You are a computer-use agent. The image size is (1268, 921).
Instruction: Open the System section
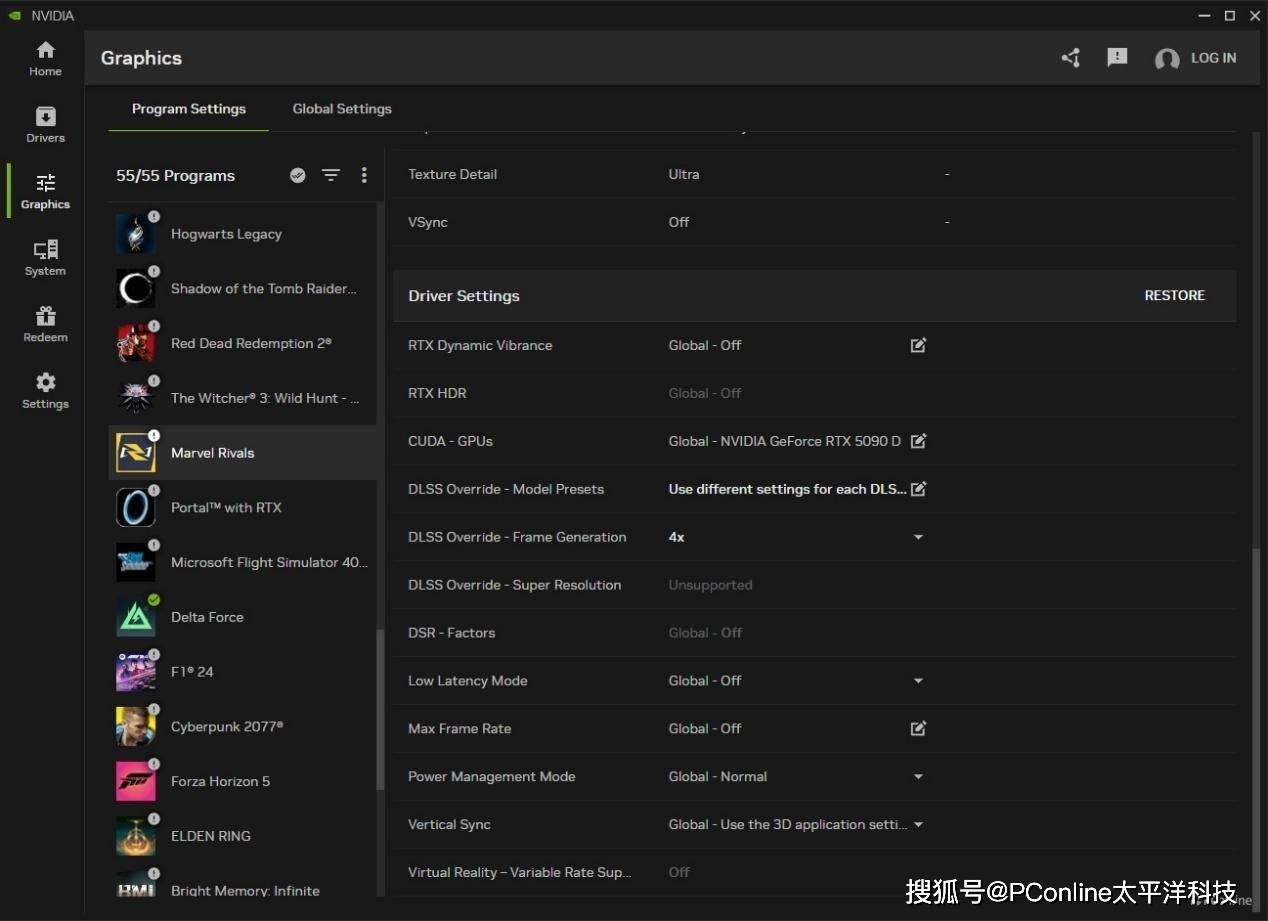click(45, 258)
